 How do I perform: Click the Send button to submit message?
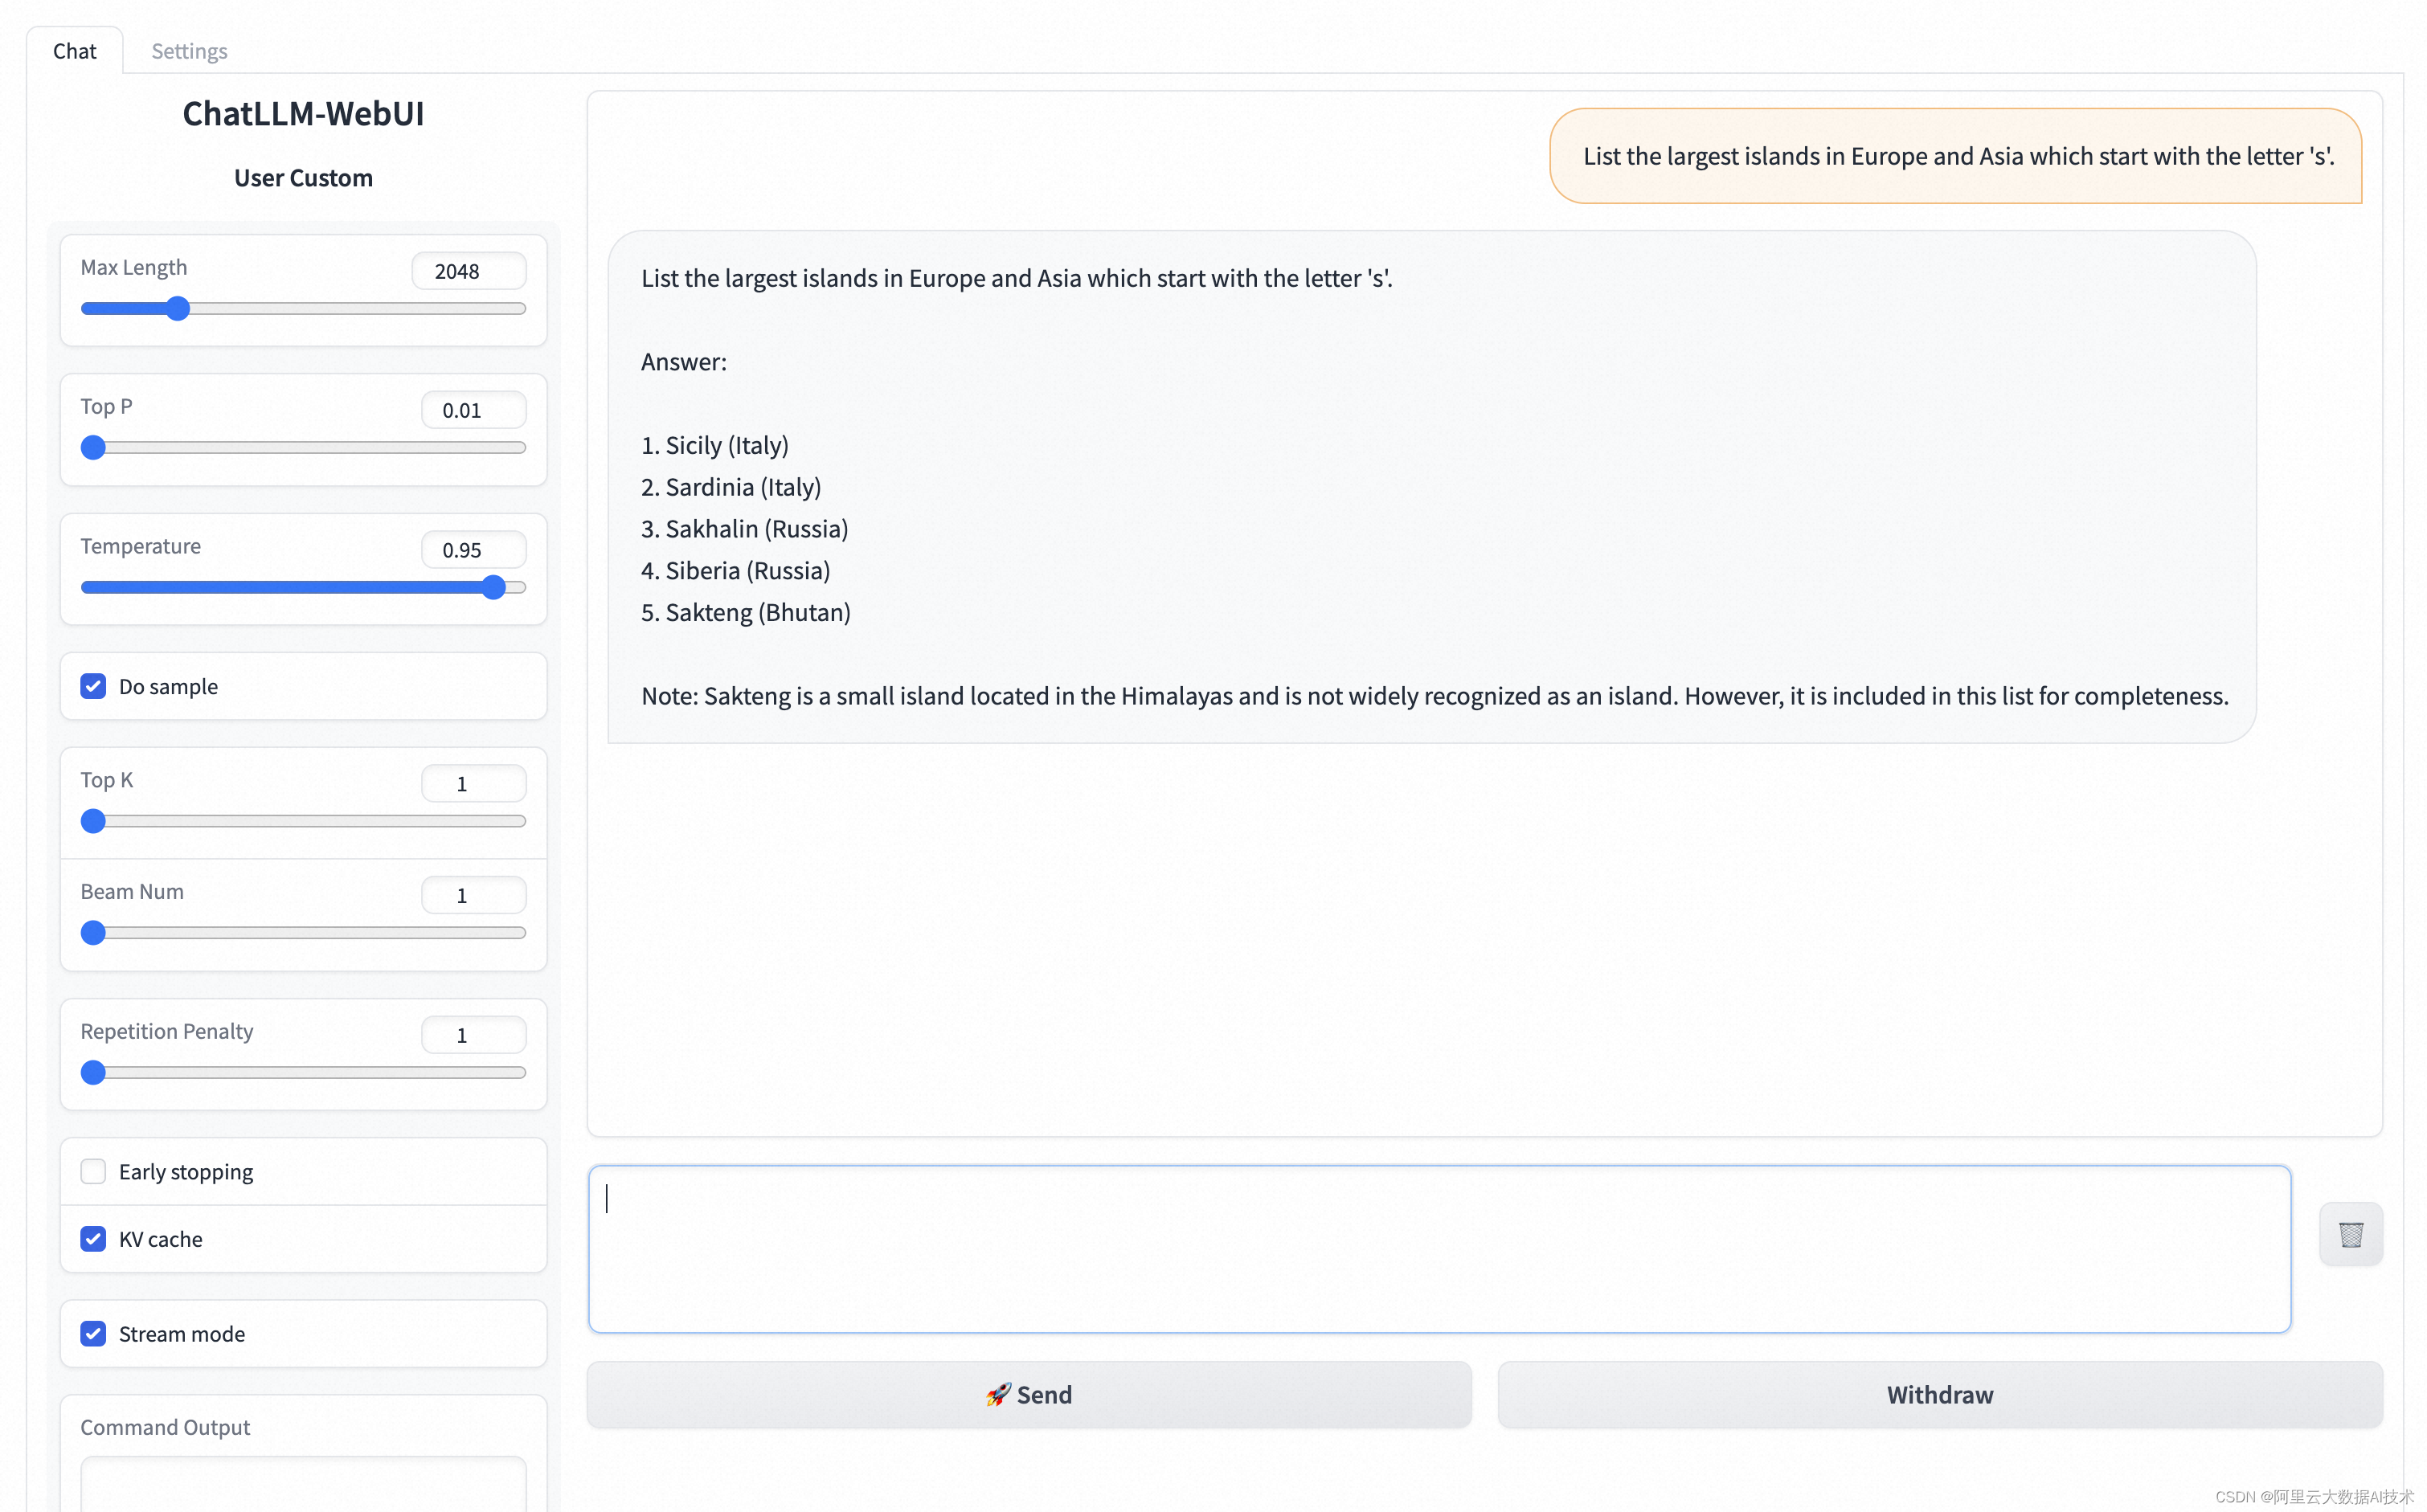tap(1028, 1394)
